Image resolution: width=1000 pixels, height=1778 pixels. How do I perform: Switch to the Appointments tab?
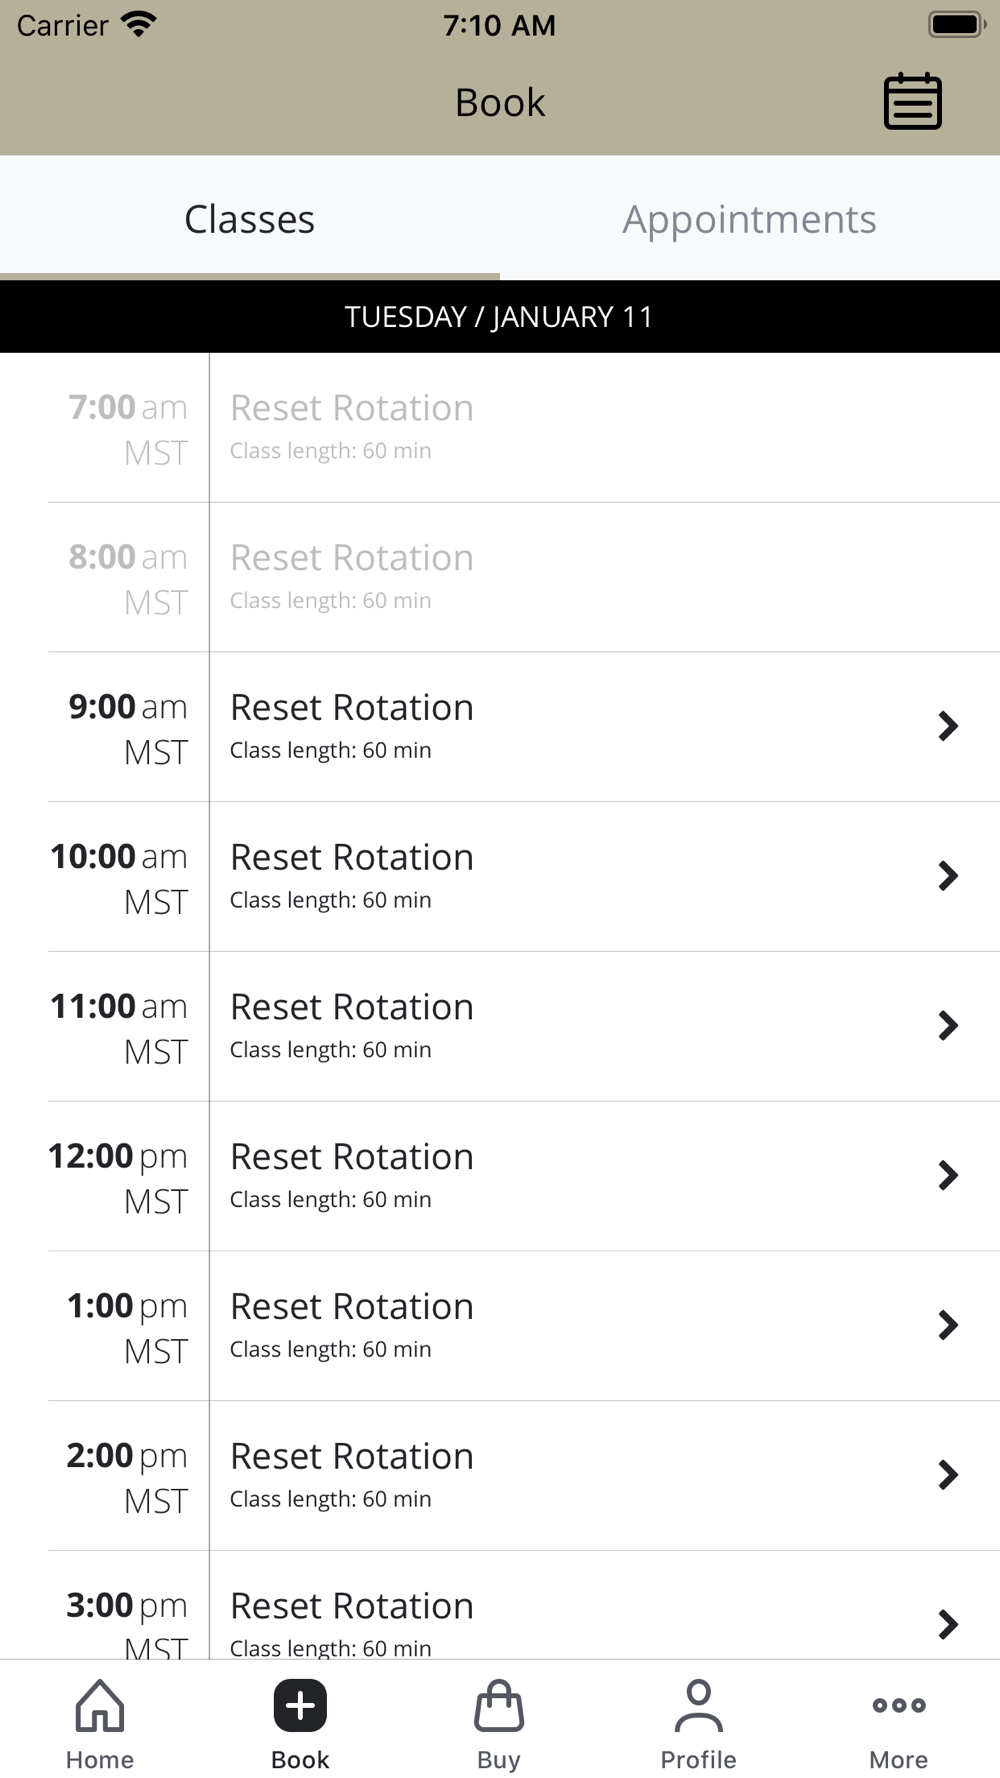[x=749, y=219]
